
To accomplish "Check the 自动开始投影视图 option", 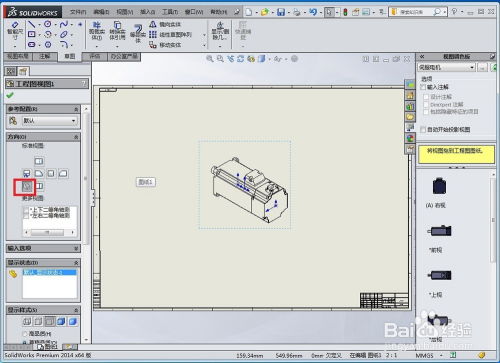I will point(423,129).
